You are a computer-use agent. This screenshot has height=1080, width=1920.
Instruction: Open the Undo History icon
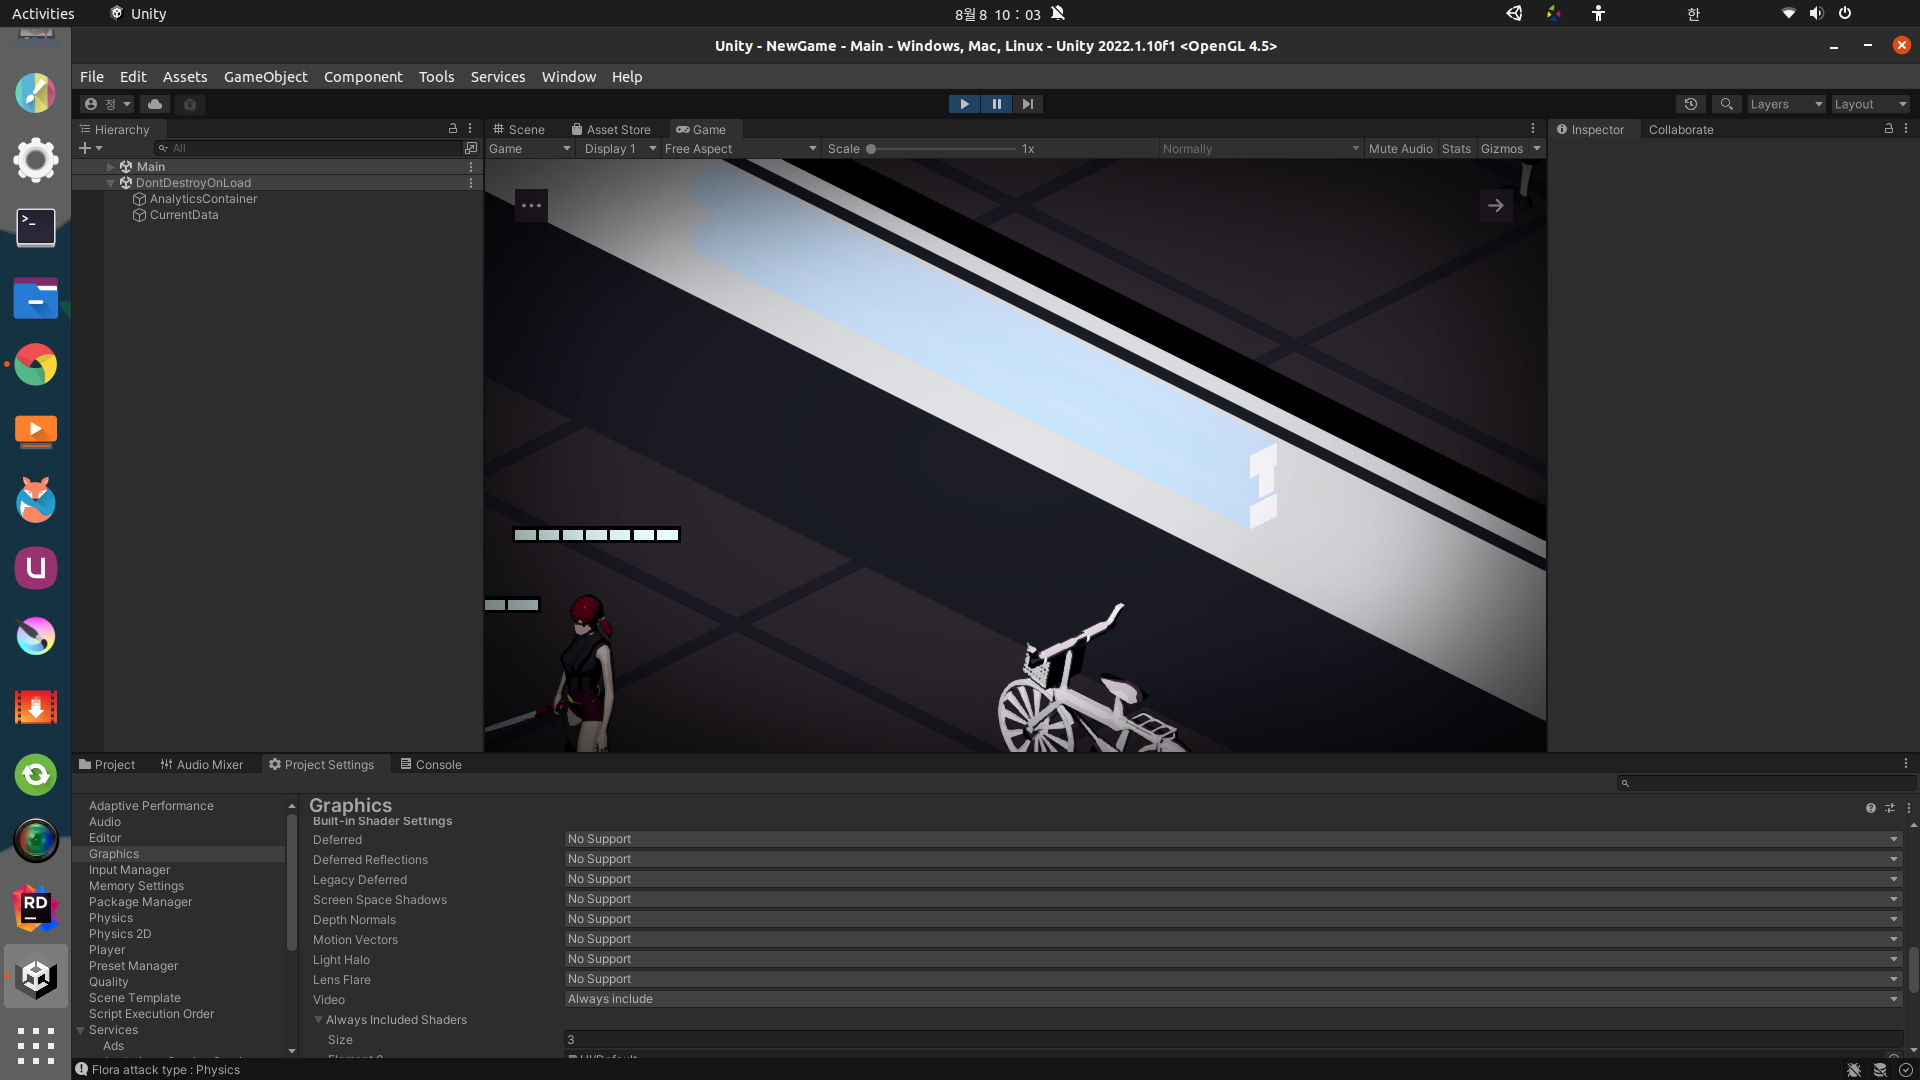click(x=1691, y=104)
